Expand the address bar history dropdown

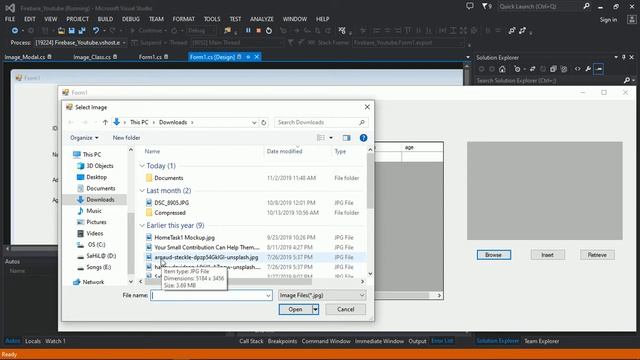254,122
